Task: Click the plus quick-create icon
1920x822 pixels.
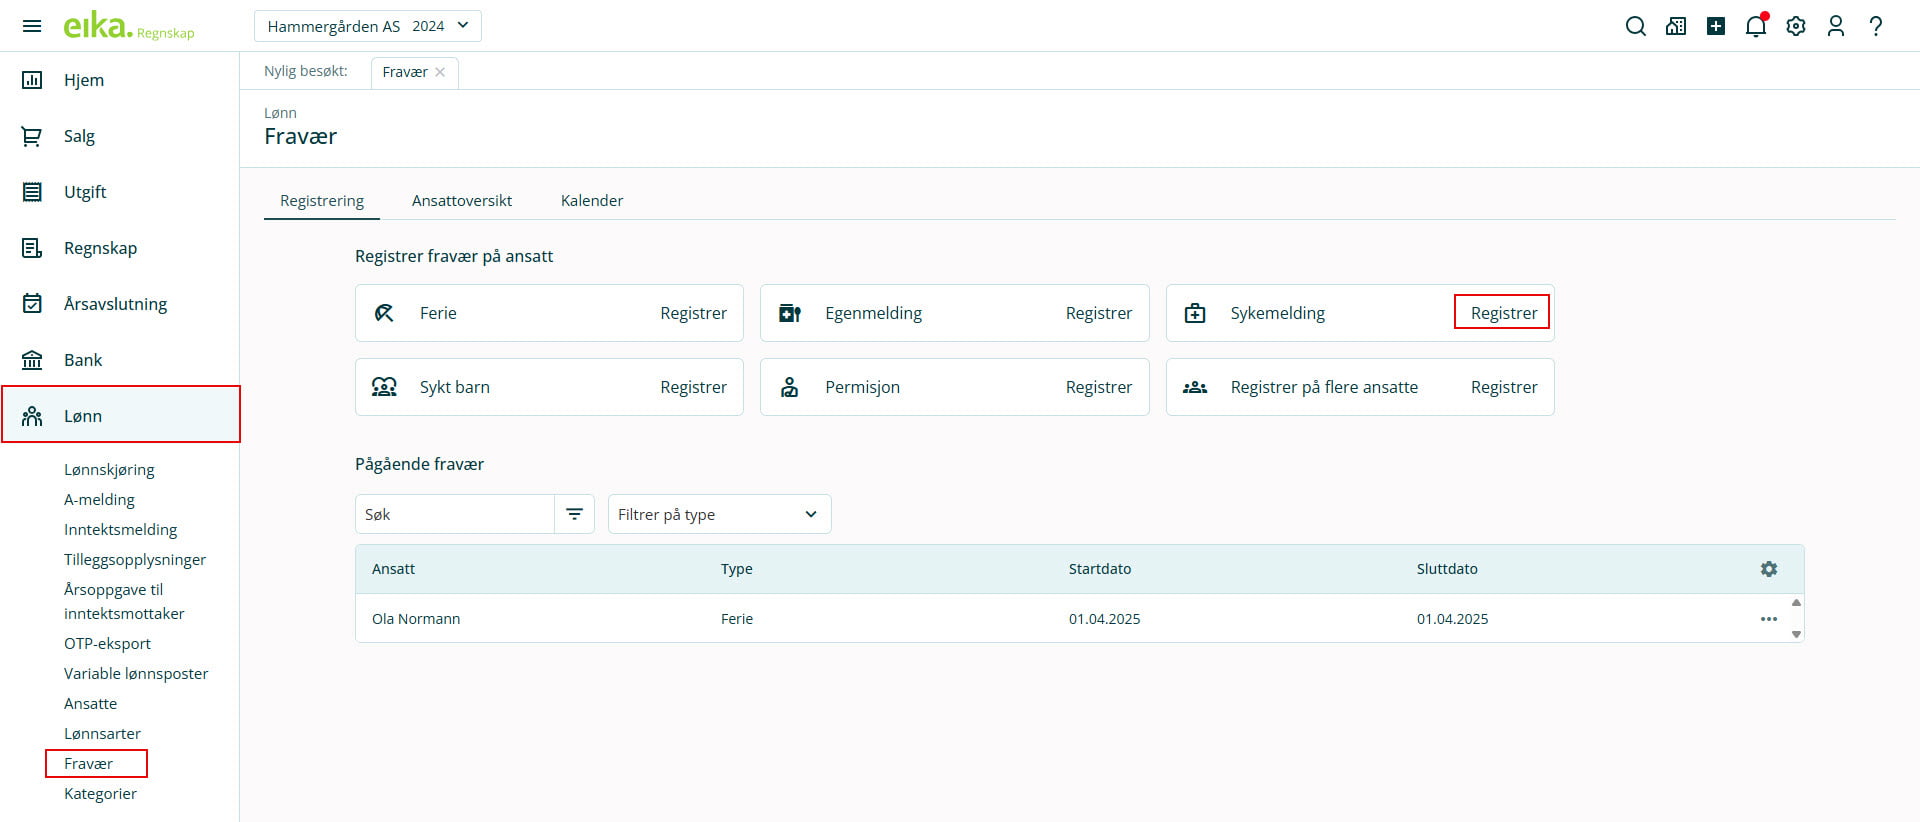Action: coord(1715,26)
